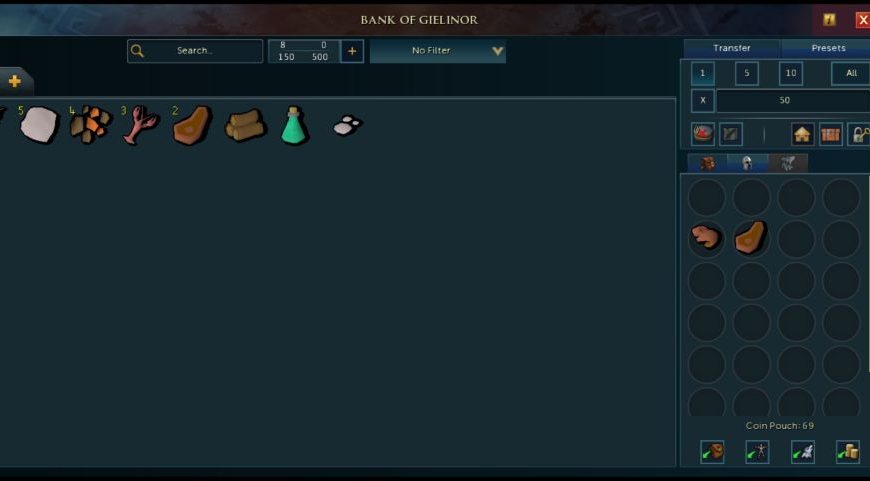Image resolution: width=870 pixels, height=481 pixels.
Task: Deposit worn equipment icon
Action: 757,452
